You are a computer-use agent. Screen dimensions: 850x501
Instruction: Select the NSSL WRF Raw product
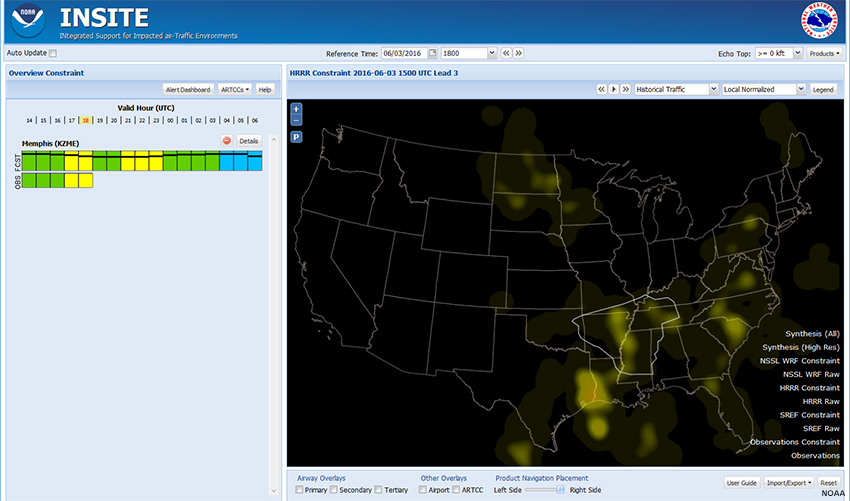(x=811, y=375)
